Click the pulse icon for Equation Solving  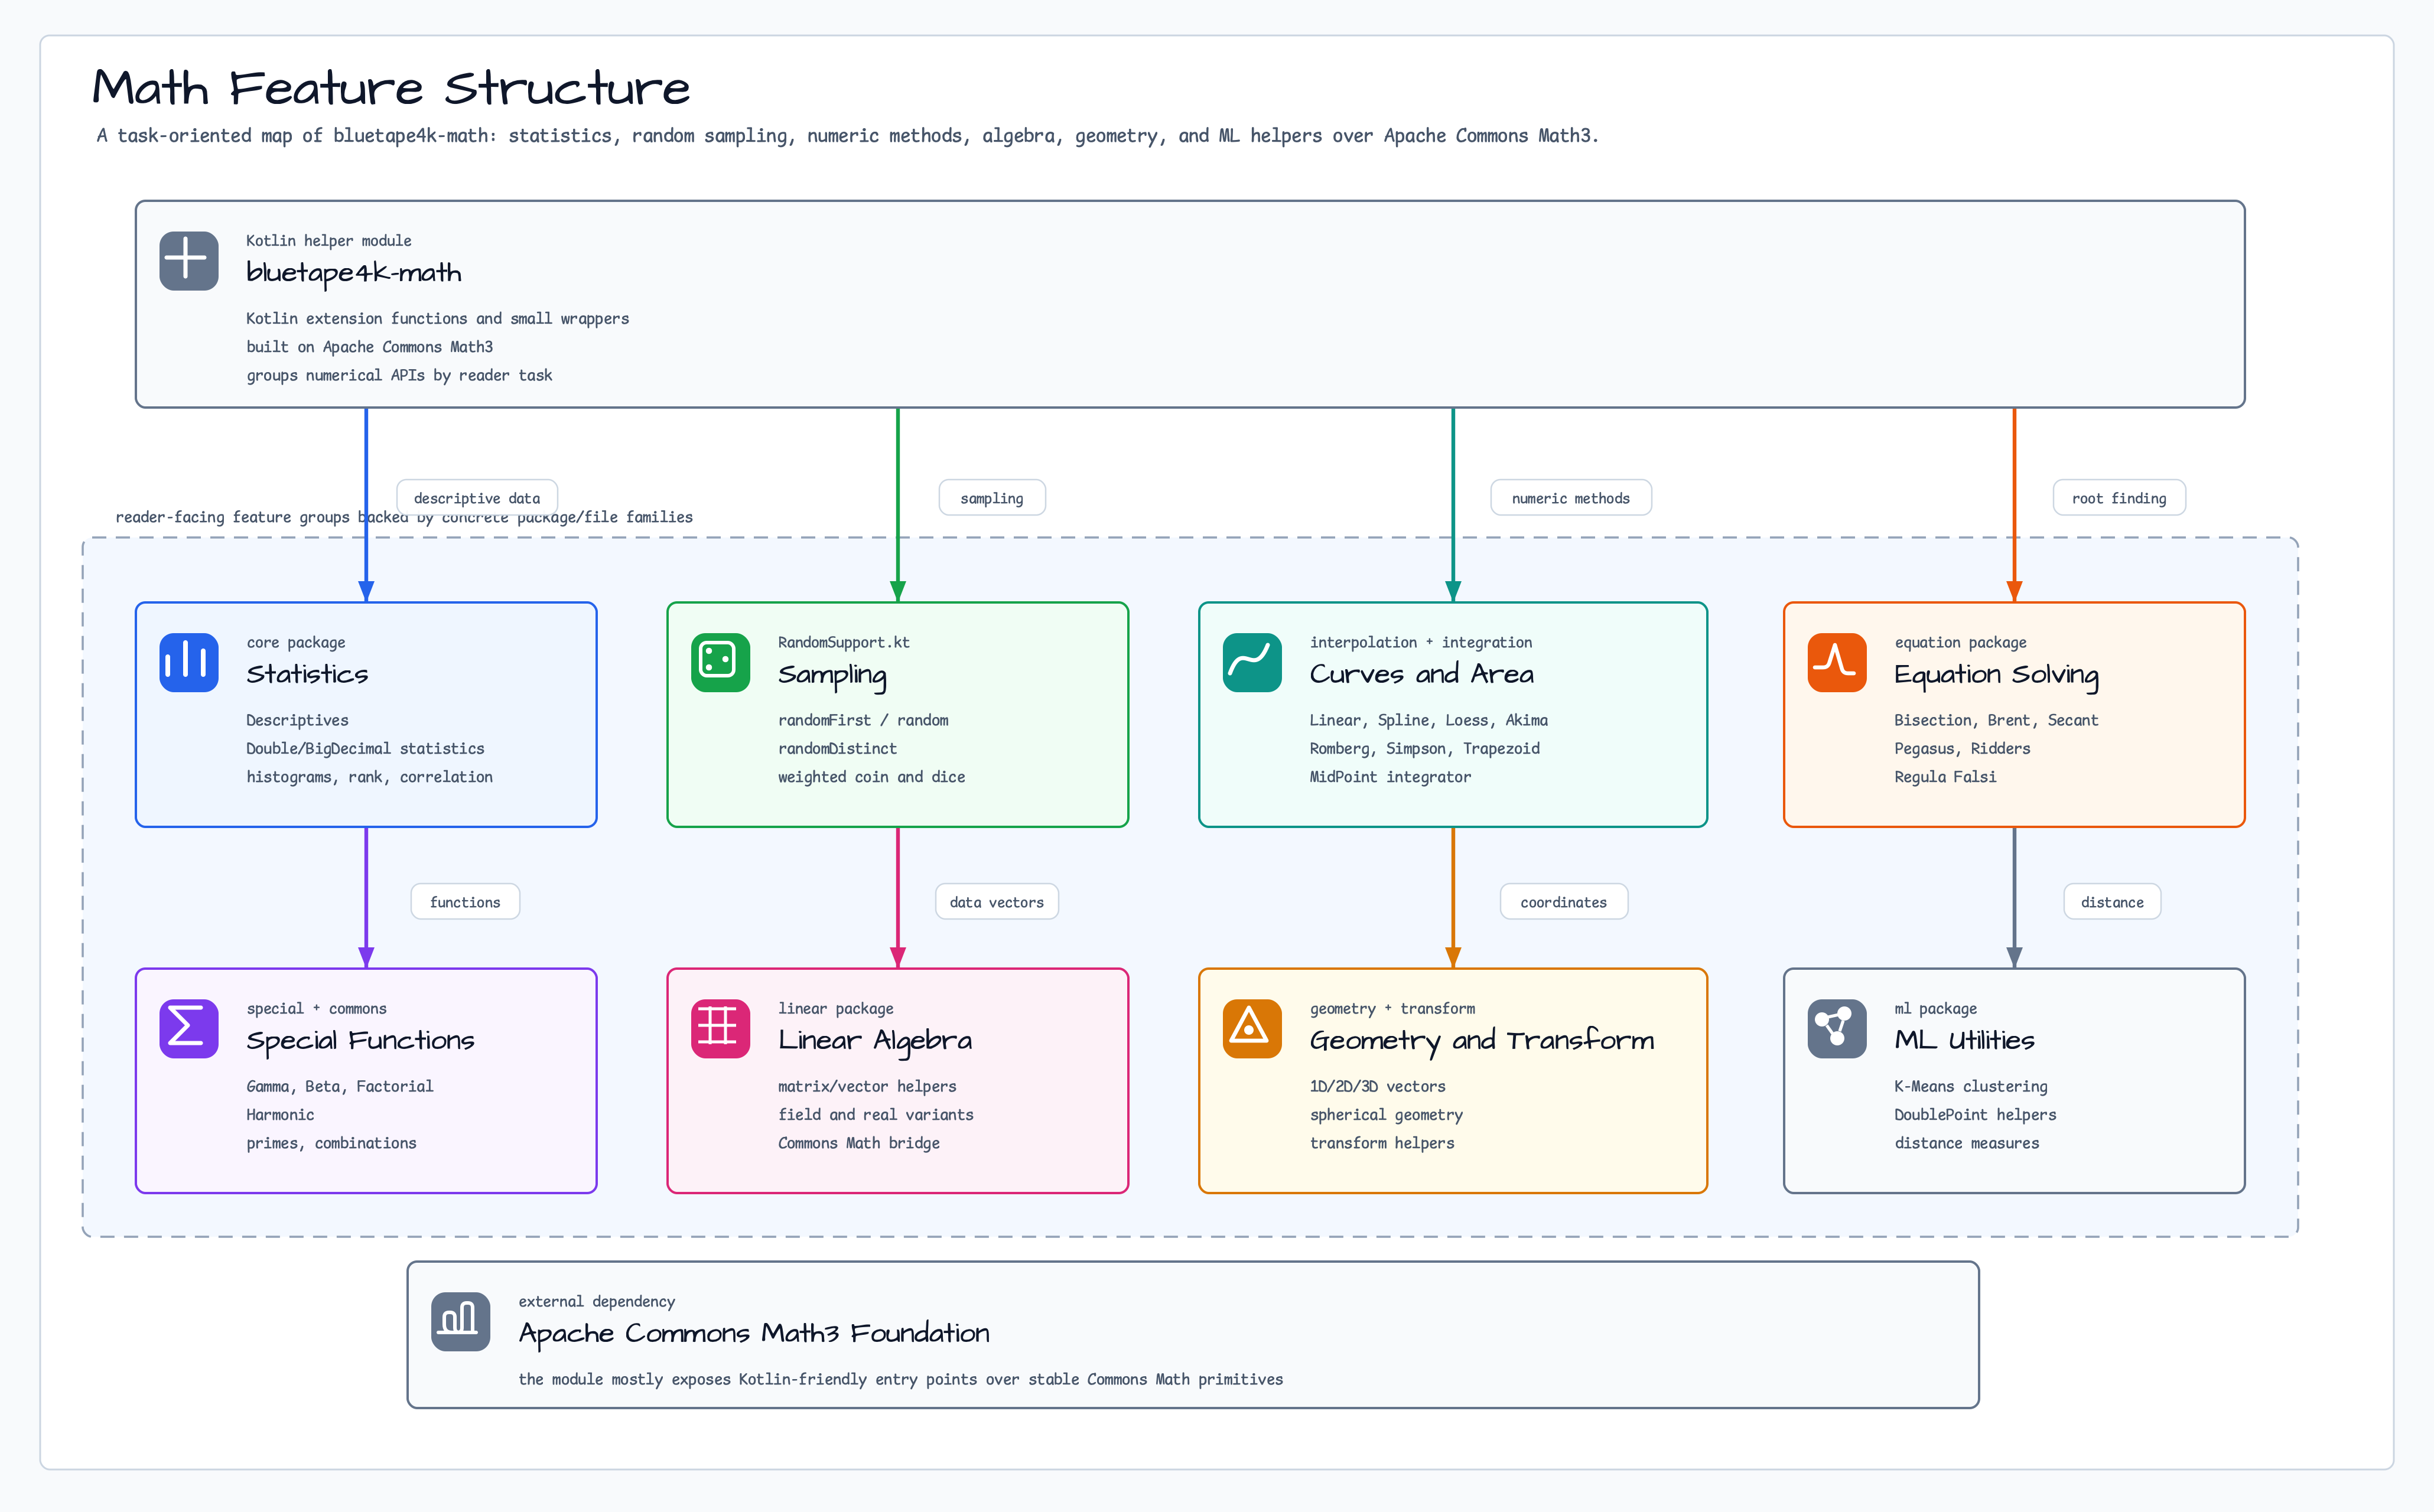[1837, 662]
